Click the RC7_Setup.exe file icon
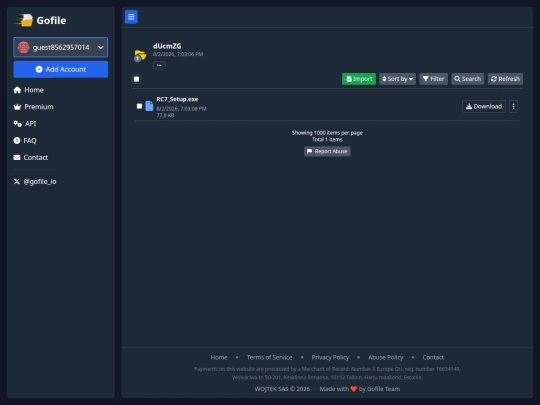540x405 pixels. pos(149,106)
